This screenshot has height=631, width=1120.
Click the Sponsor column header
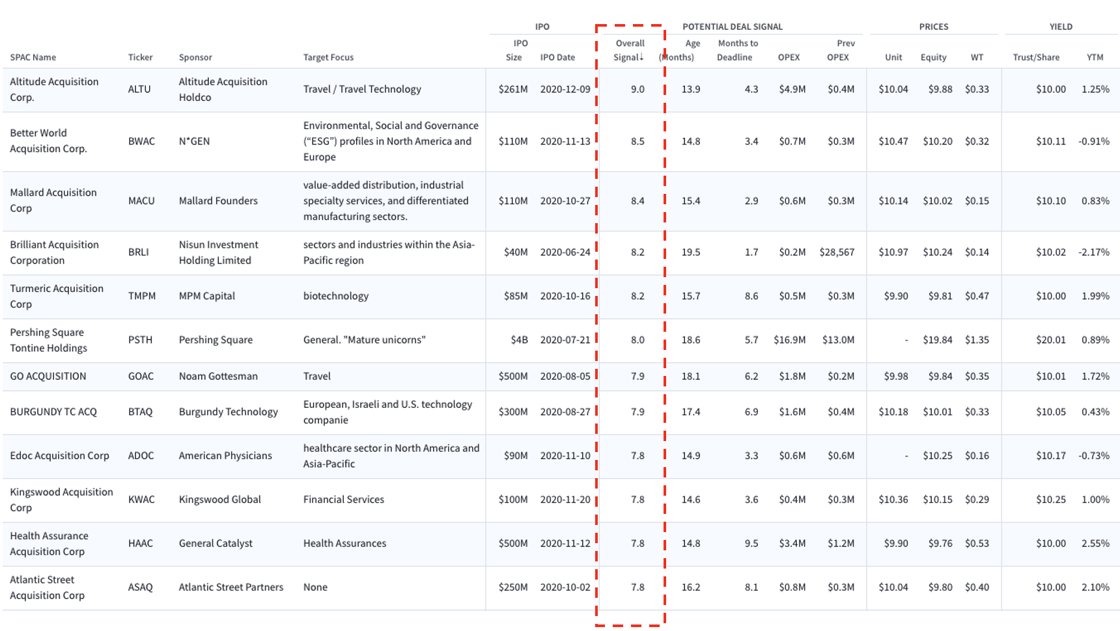click(x=195, y=57)
